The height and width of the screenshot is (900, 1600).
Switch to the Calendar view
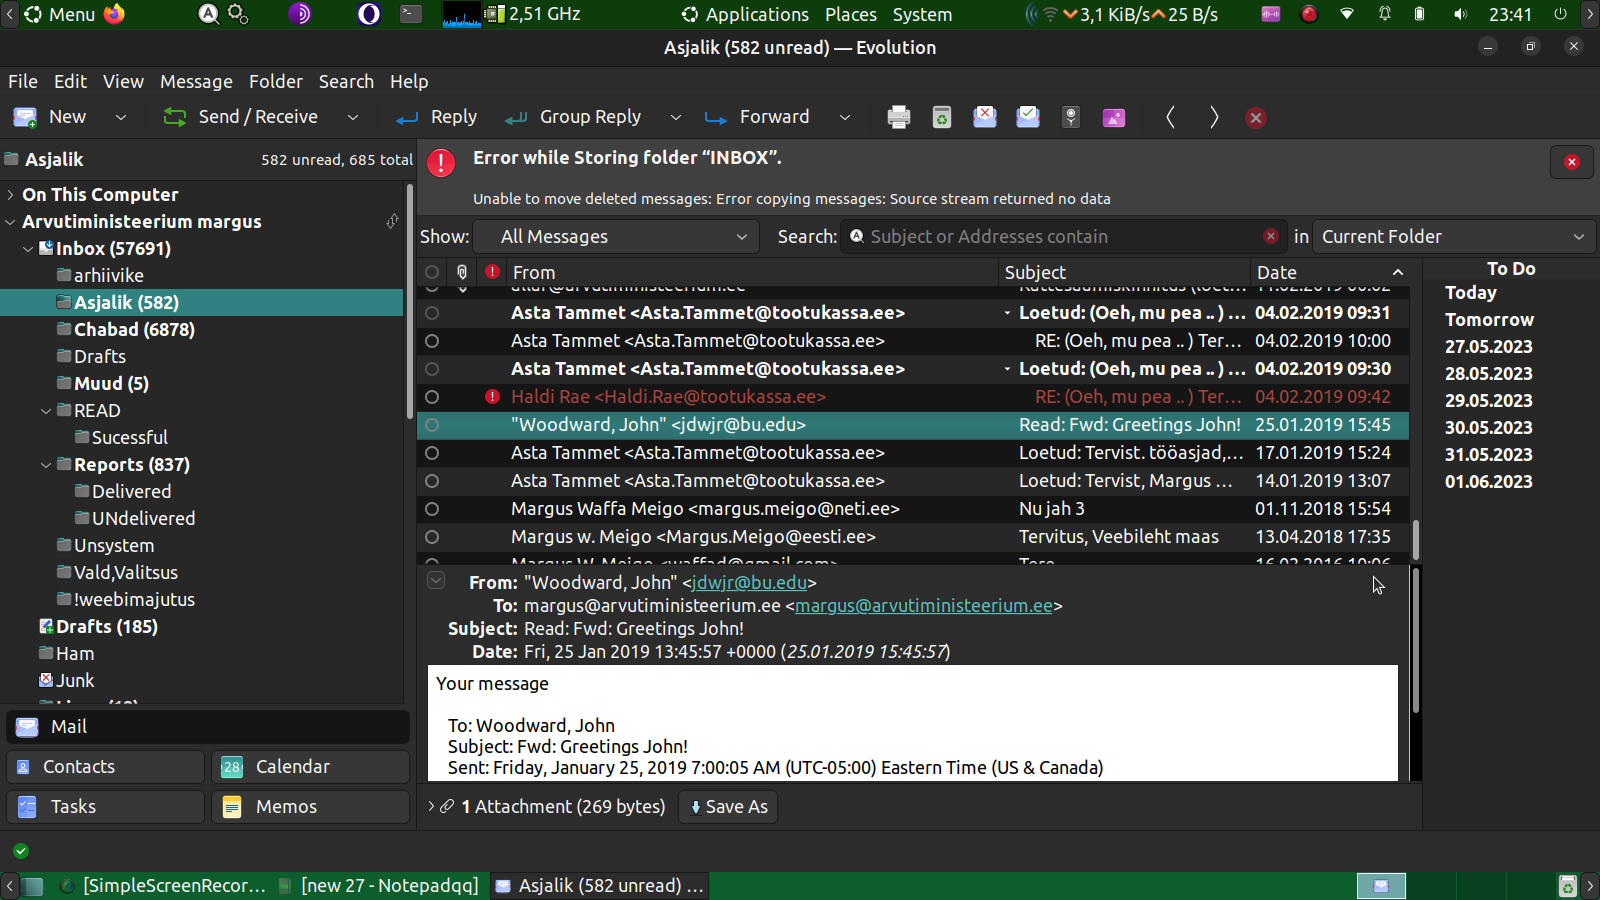click(x=310, y=767)
